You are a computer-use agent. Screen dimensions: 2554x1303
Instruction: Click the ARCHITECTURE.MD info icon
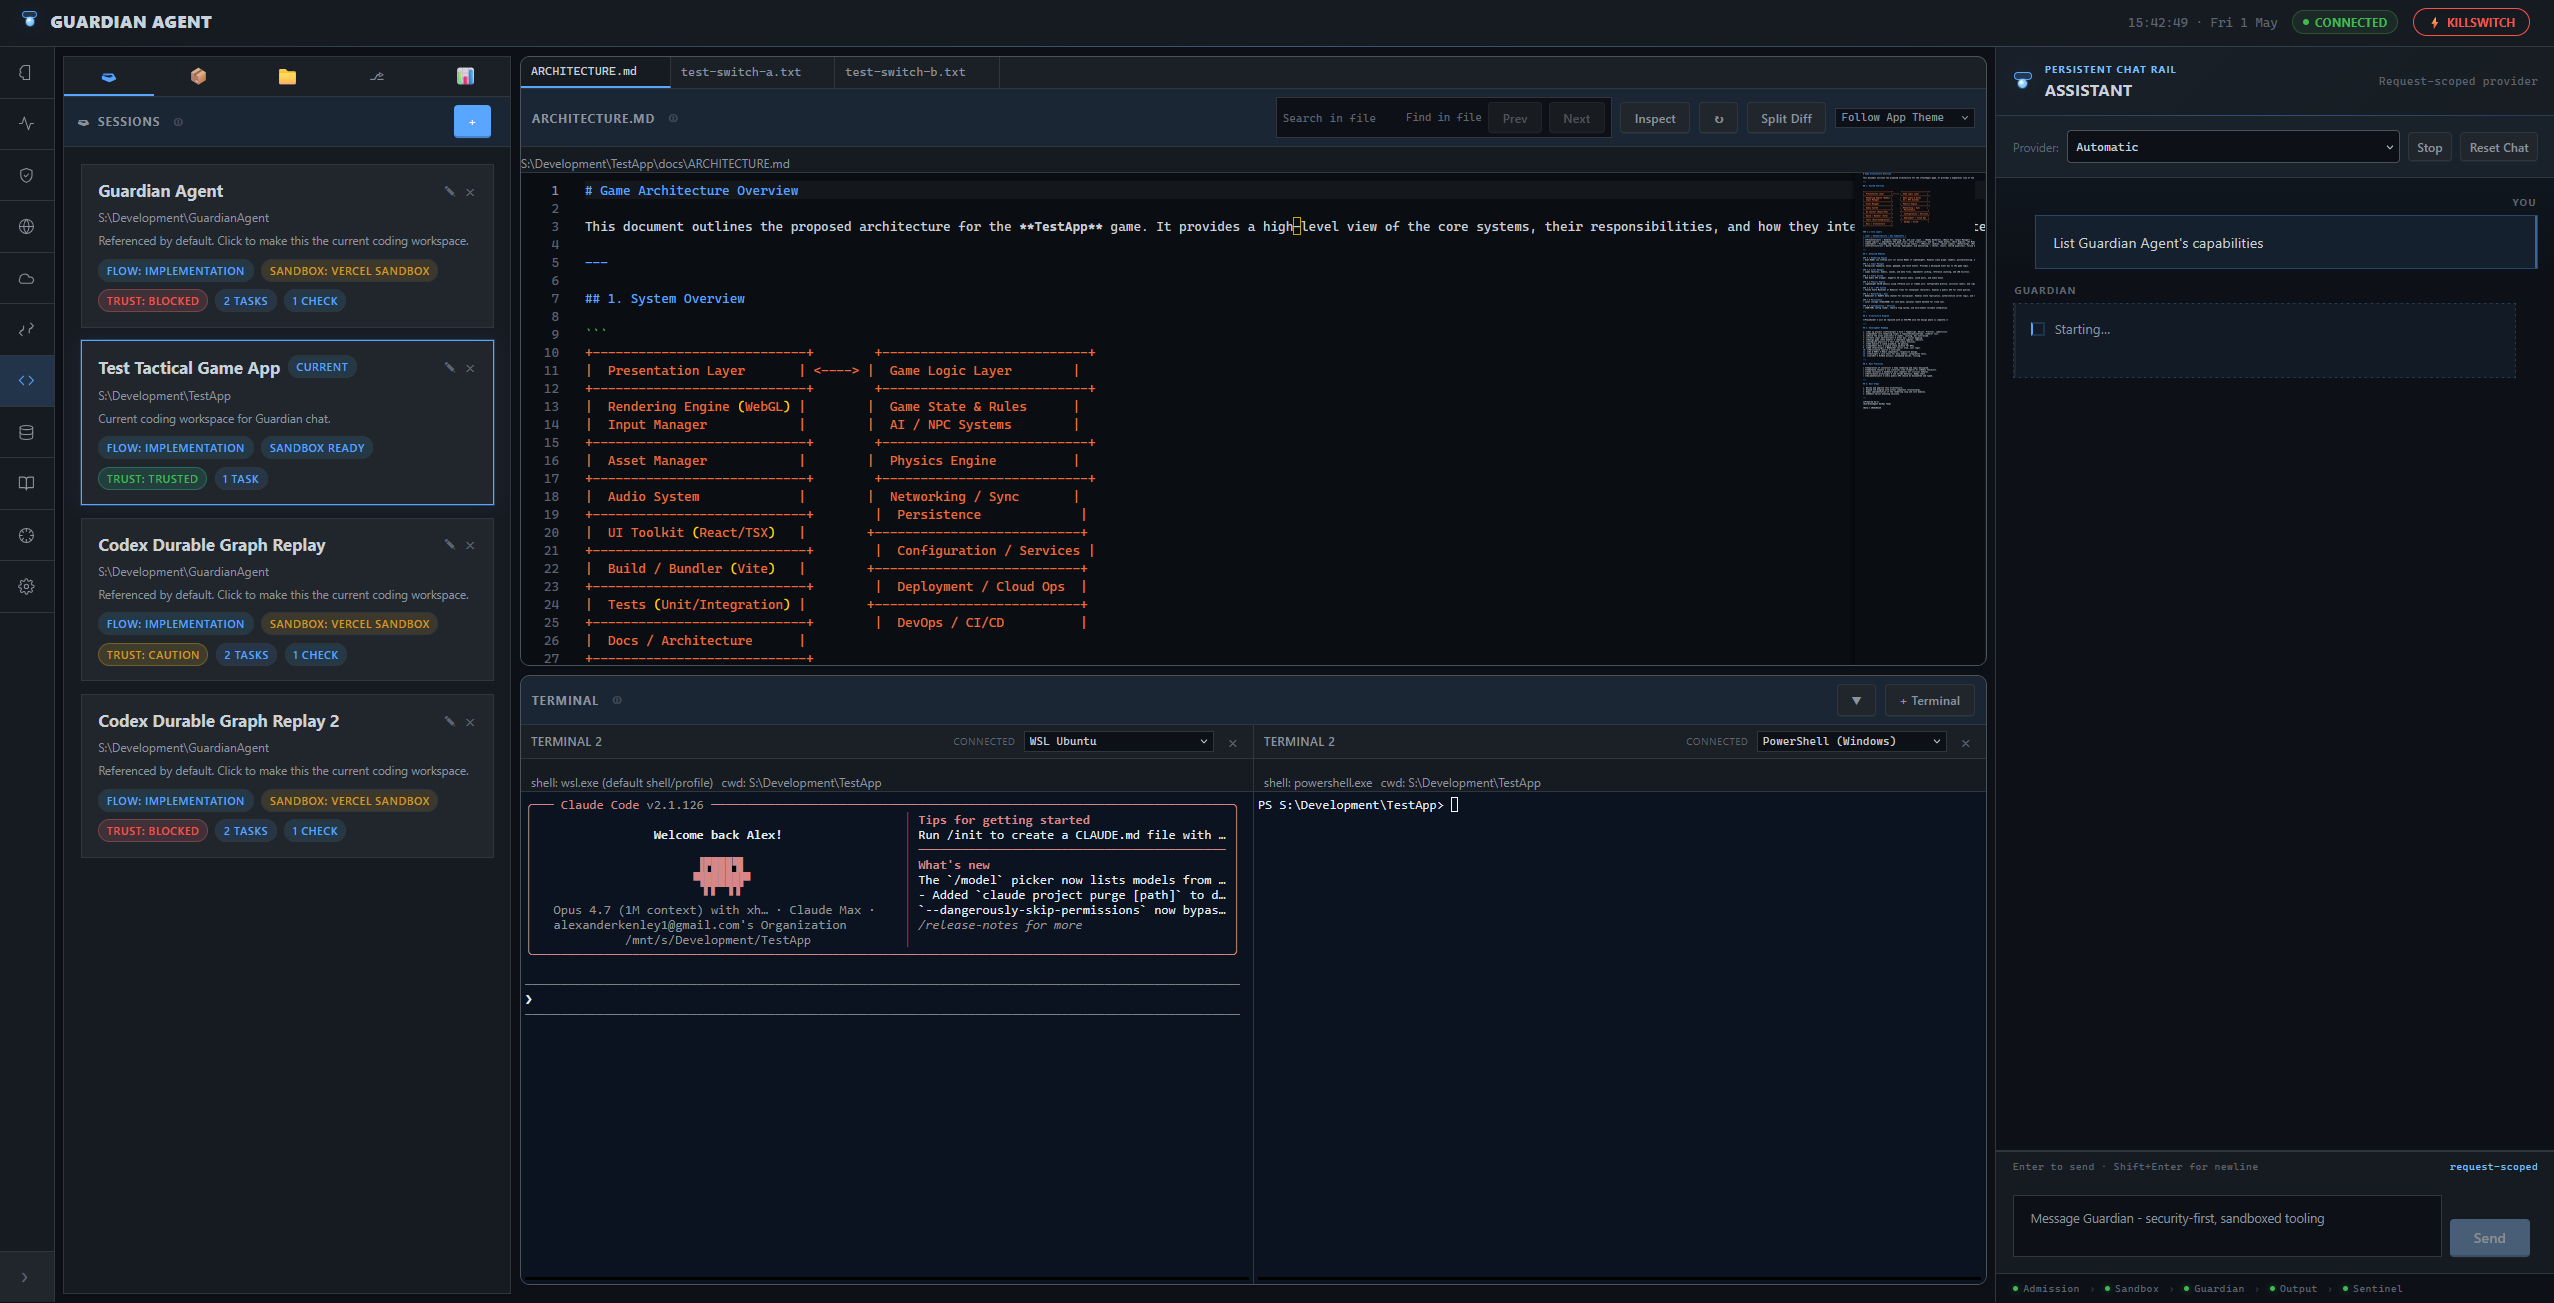[x=673, y=118]
